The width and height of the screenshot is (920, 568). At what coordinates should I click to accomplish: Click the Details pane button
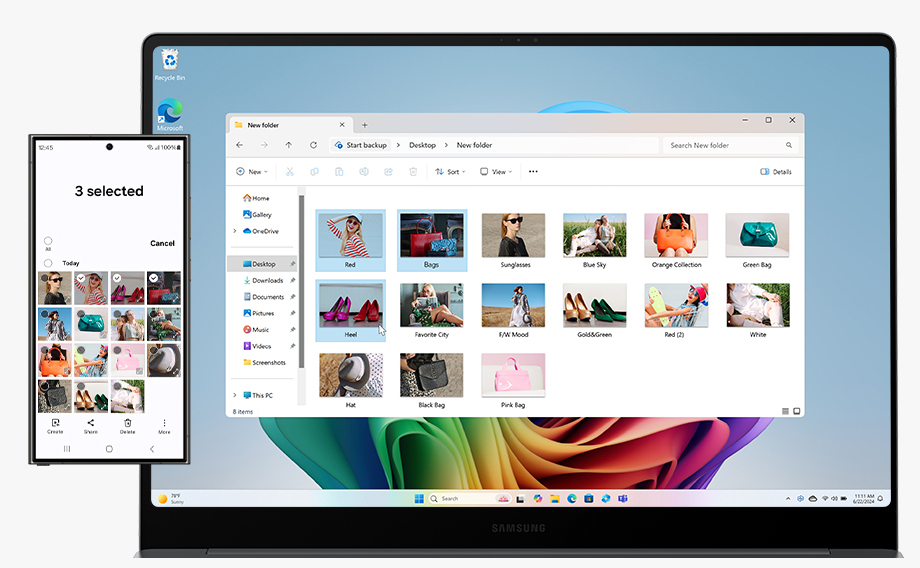(x=776, y=172)
